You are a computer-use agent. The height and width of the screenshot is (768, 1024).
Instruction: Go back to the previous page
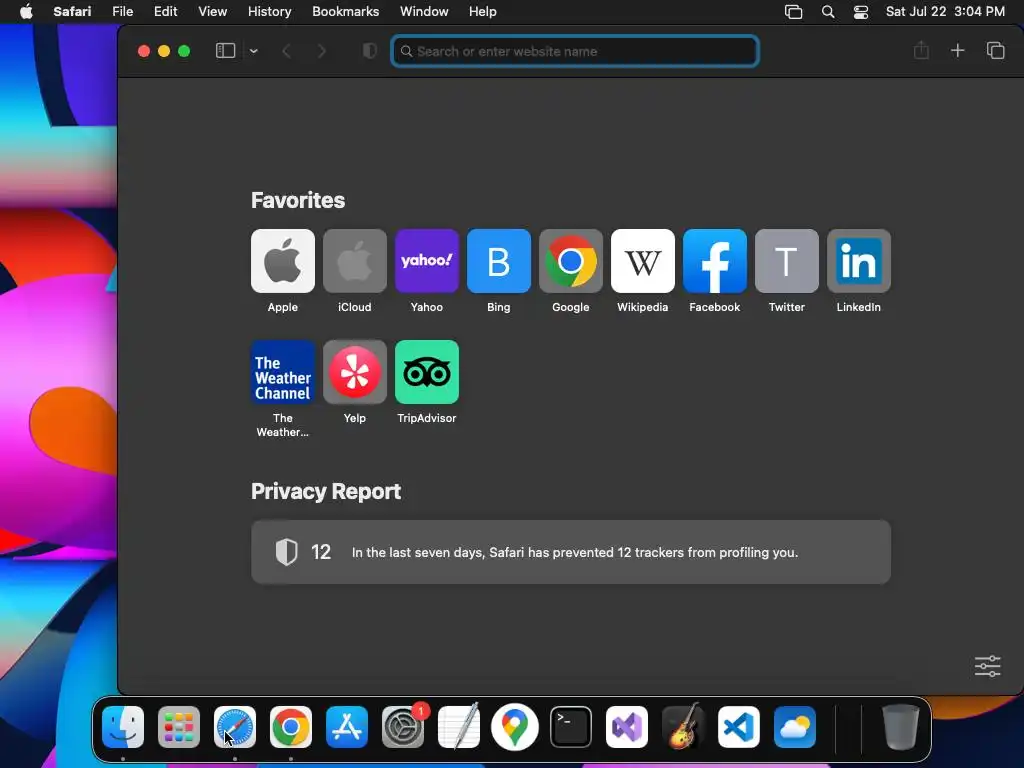286,51
